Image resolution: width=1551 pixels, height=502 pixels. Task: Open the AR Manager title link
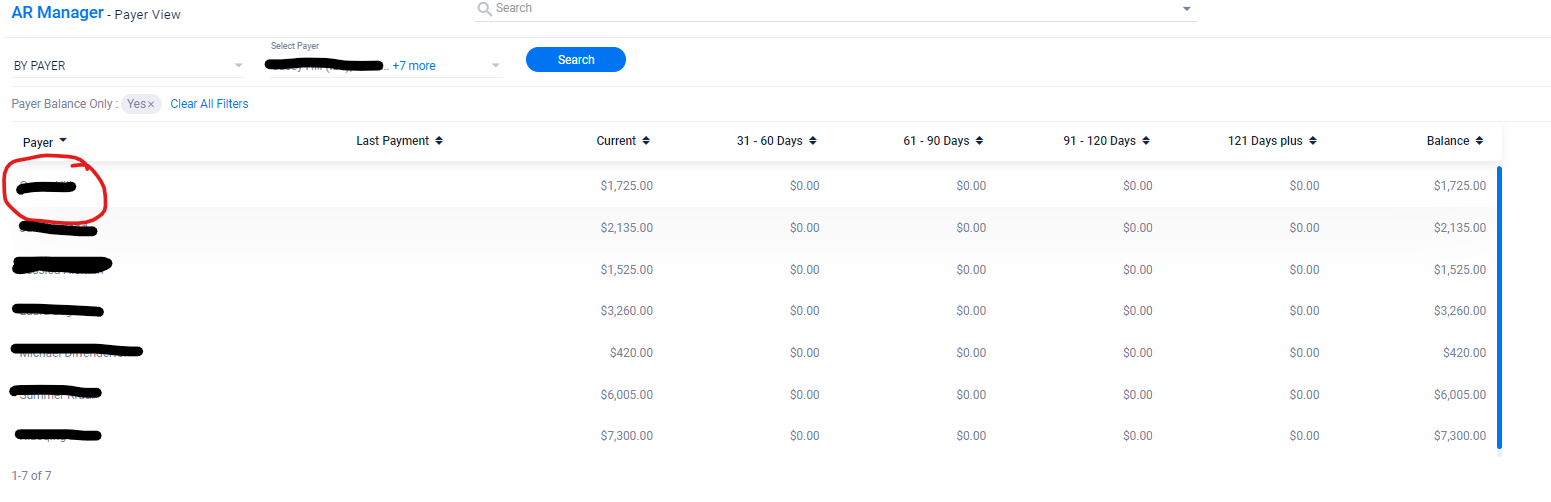click(57, 13)
